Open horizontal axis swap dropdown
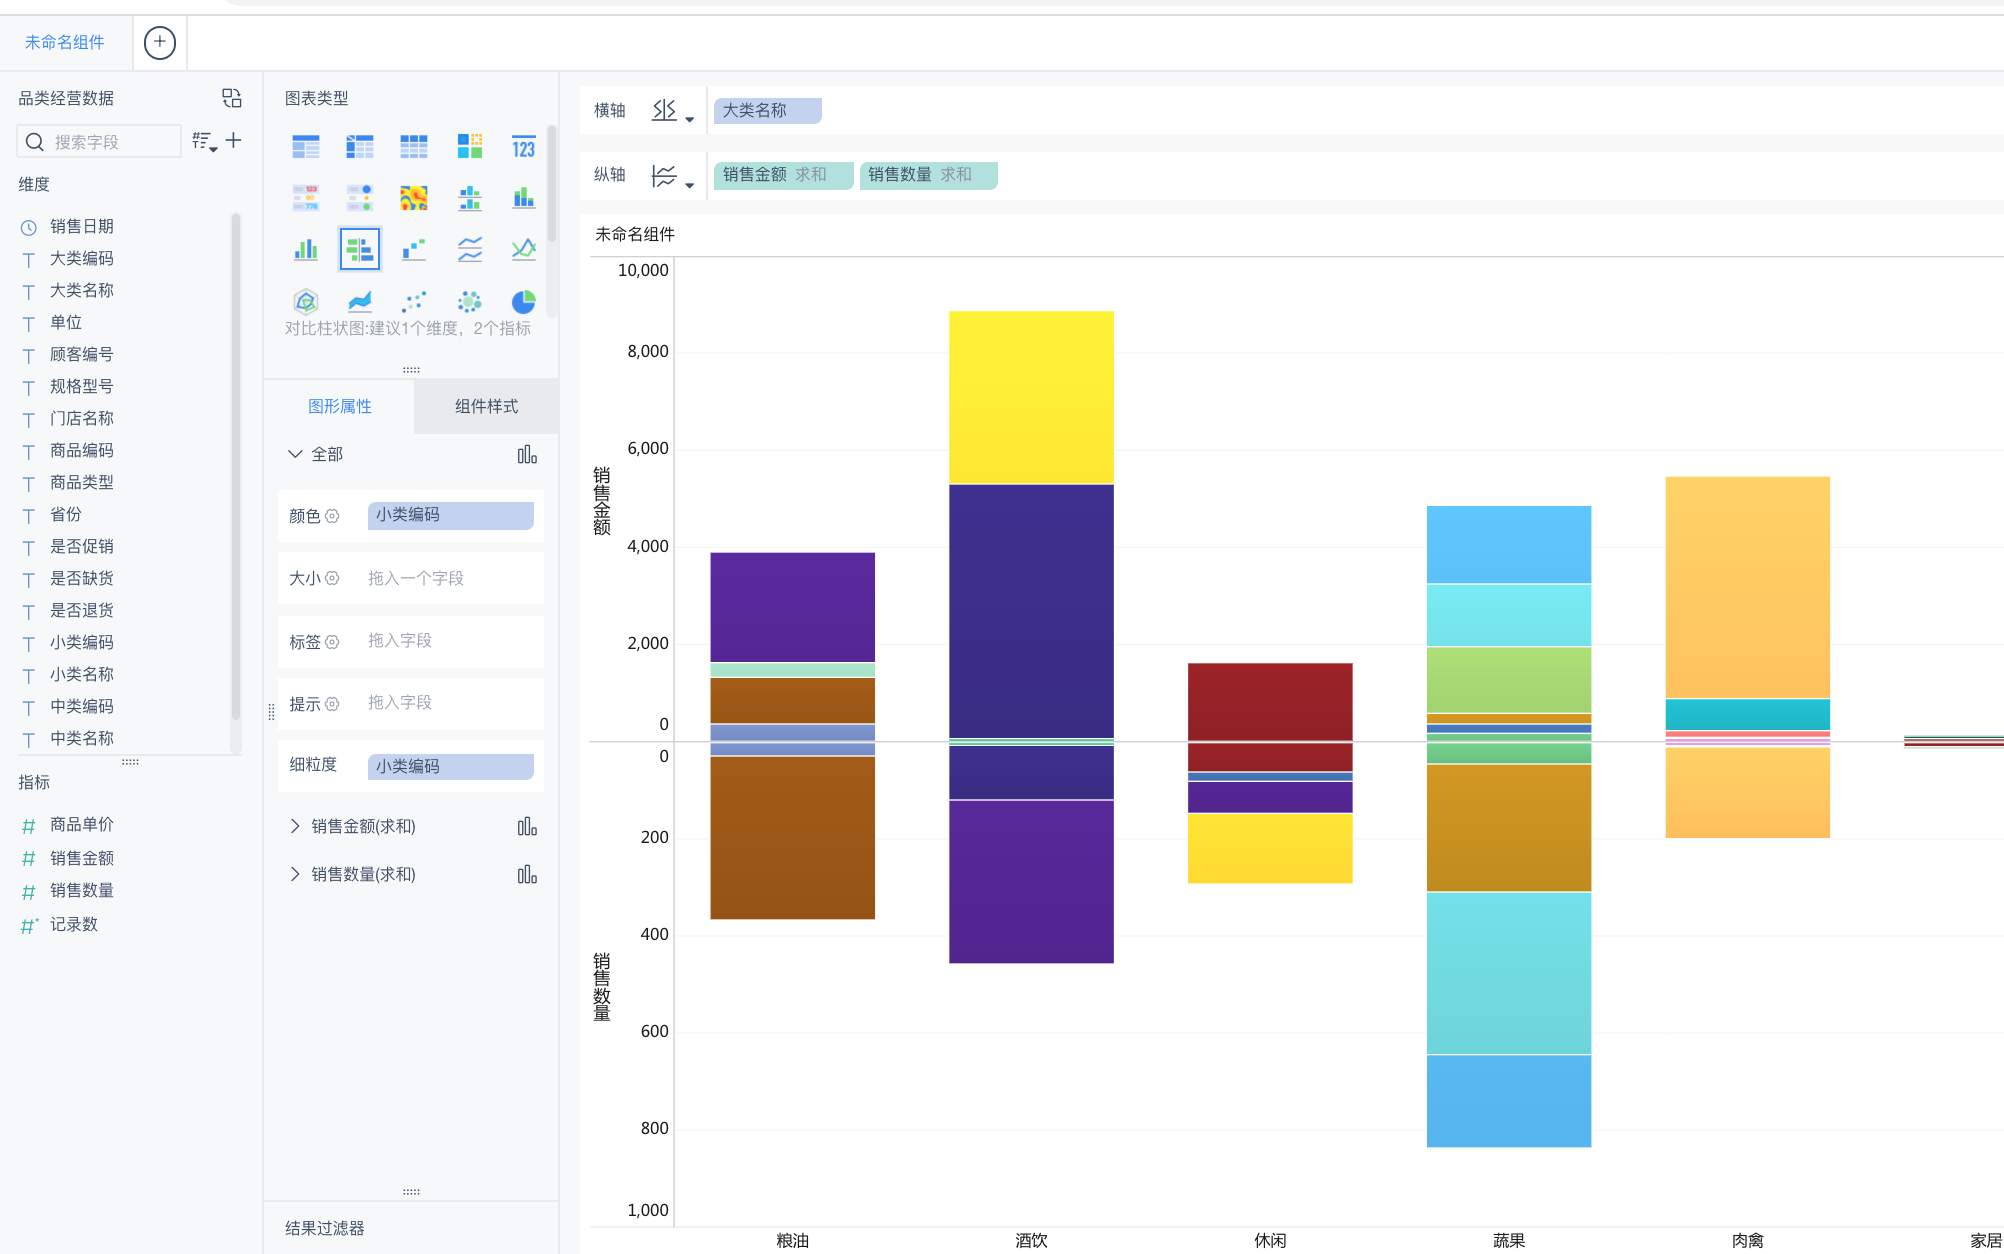This screenshot has height=1254, width=2004. (x=672, y=111)
